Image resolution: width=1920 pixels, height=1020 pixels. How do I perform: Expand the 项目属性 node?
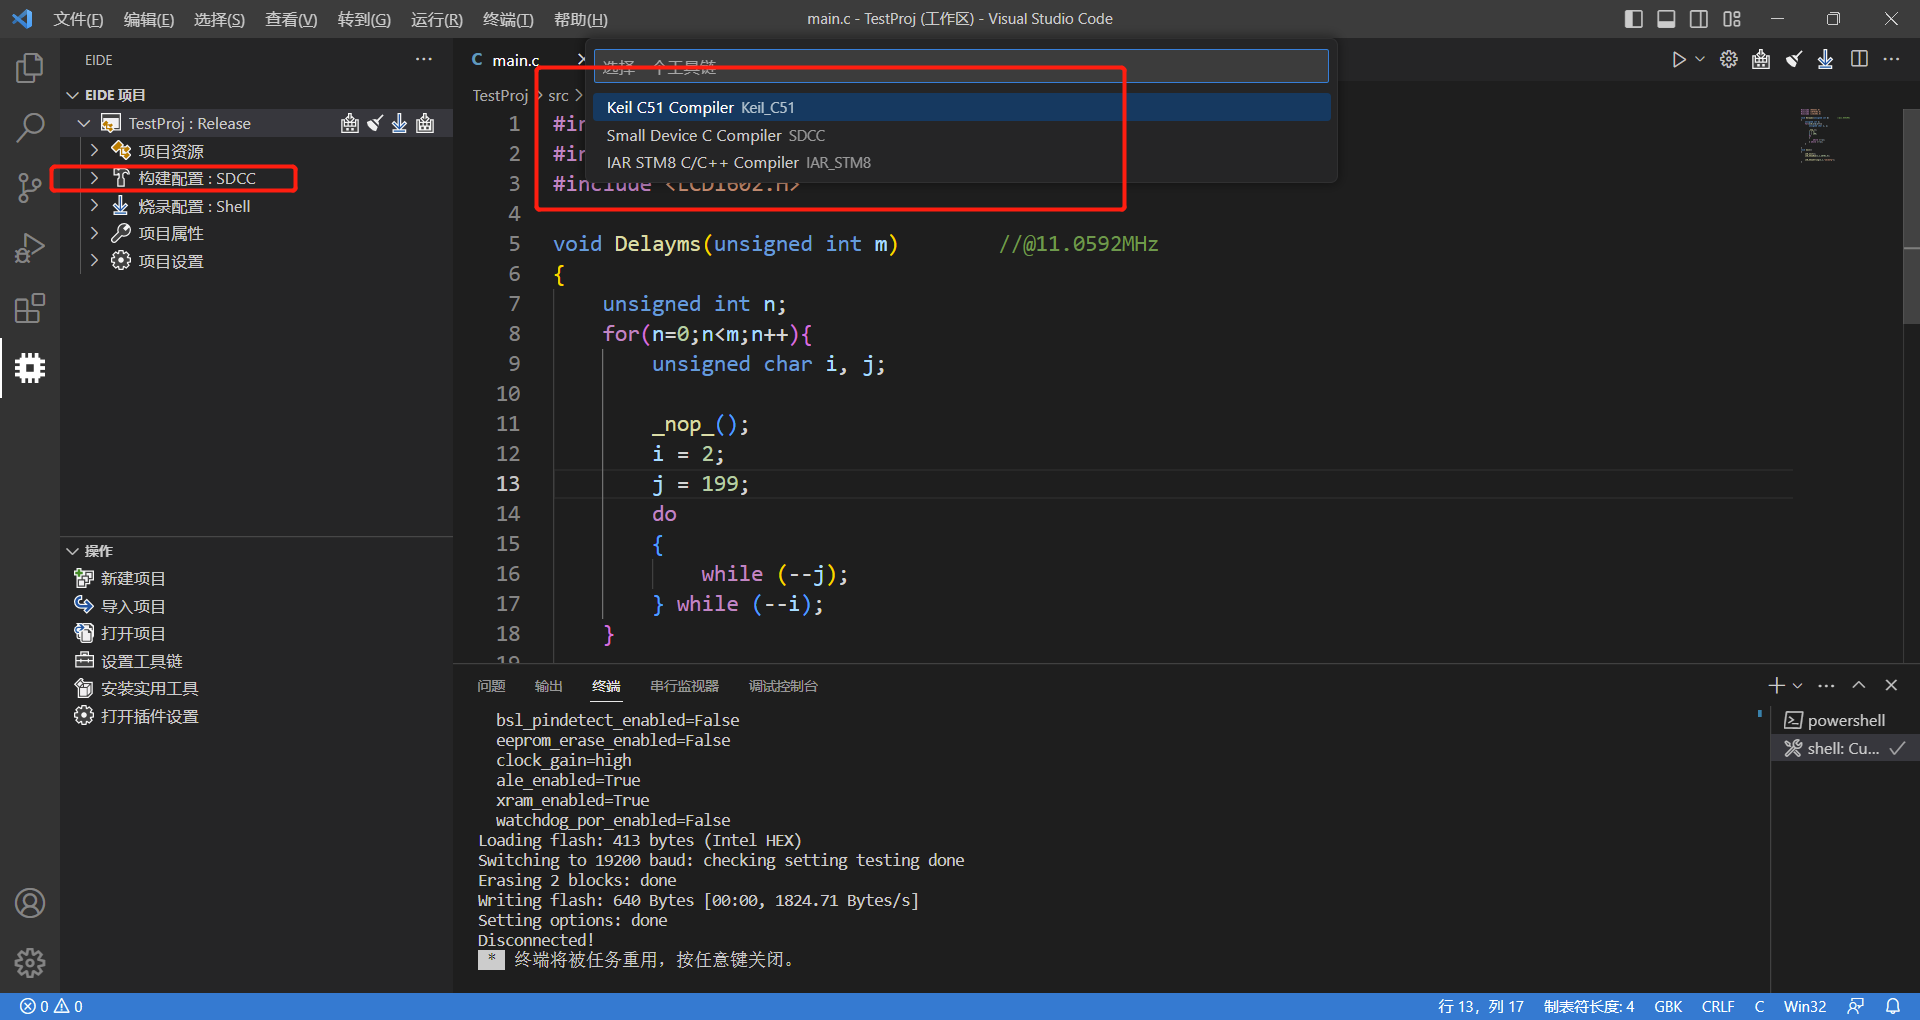(x=95, y=233)
